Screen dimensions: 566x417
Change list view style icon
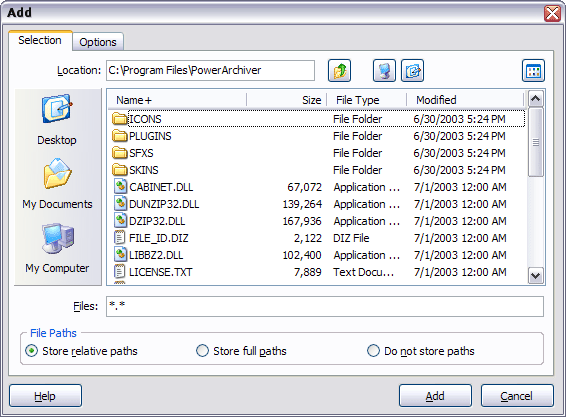(x=533, y=70)
